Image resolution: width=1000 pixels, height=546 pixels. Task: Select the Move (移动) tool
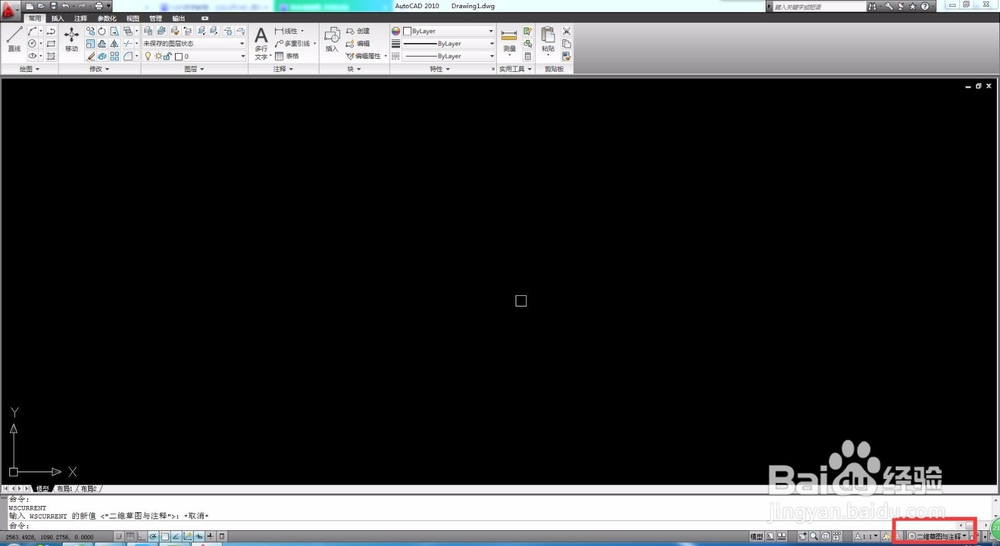[71, 40]
